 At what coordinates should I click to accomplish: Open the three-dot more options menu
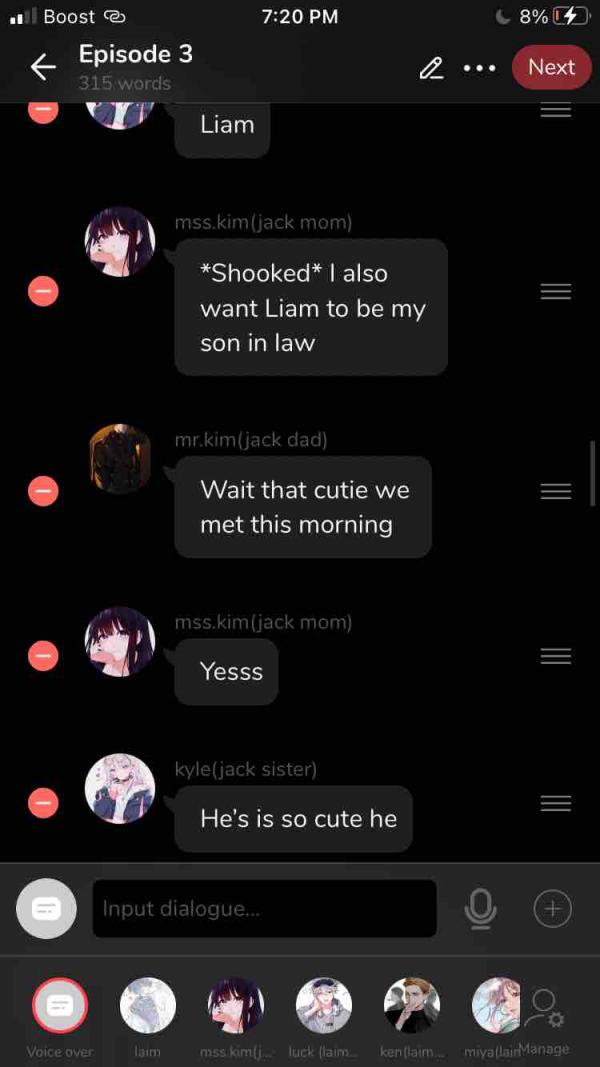click(479, 68)
